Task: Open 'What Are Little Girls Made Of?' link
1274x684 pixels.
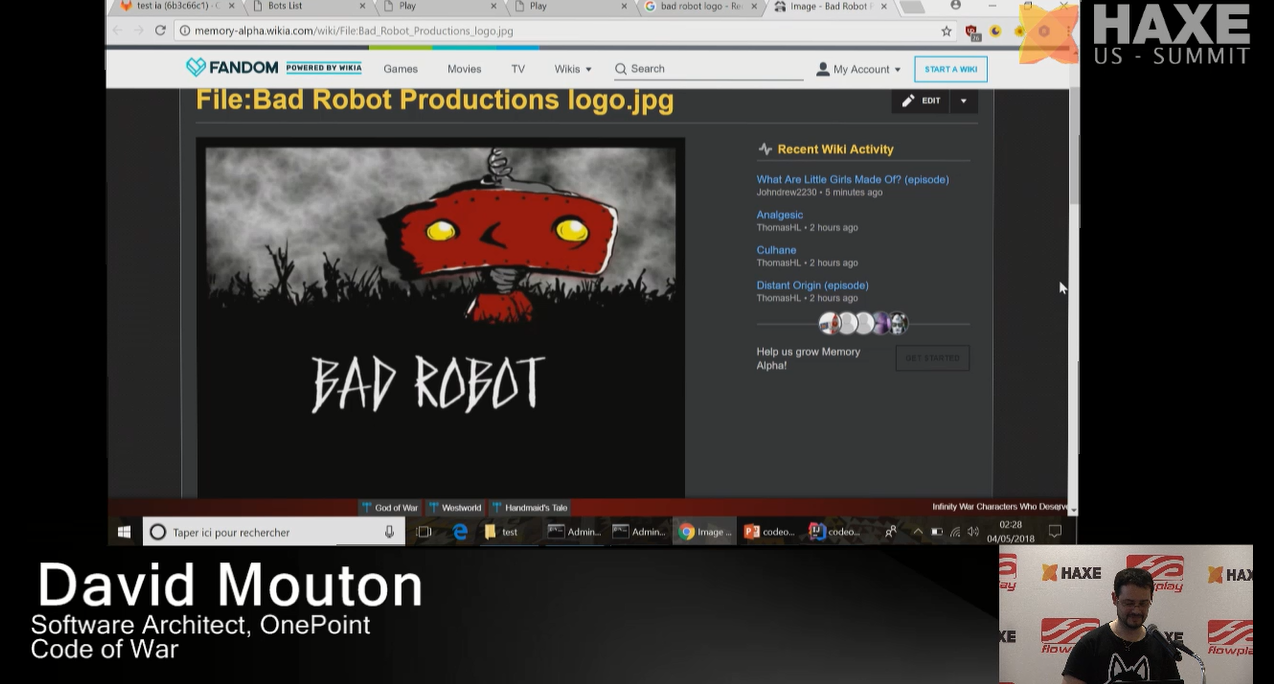Action: pos(852,180)
